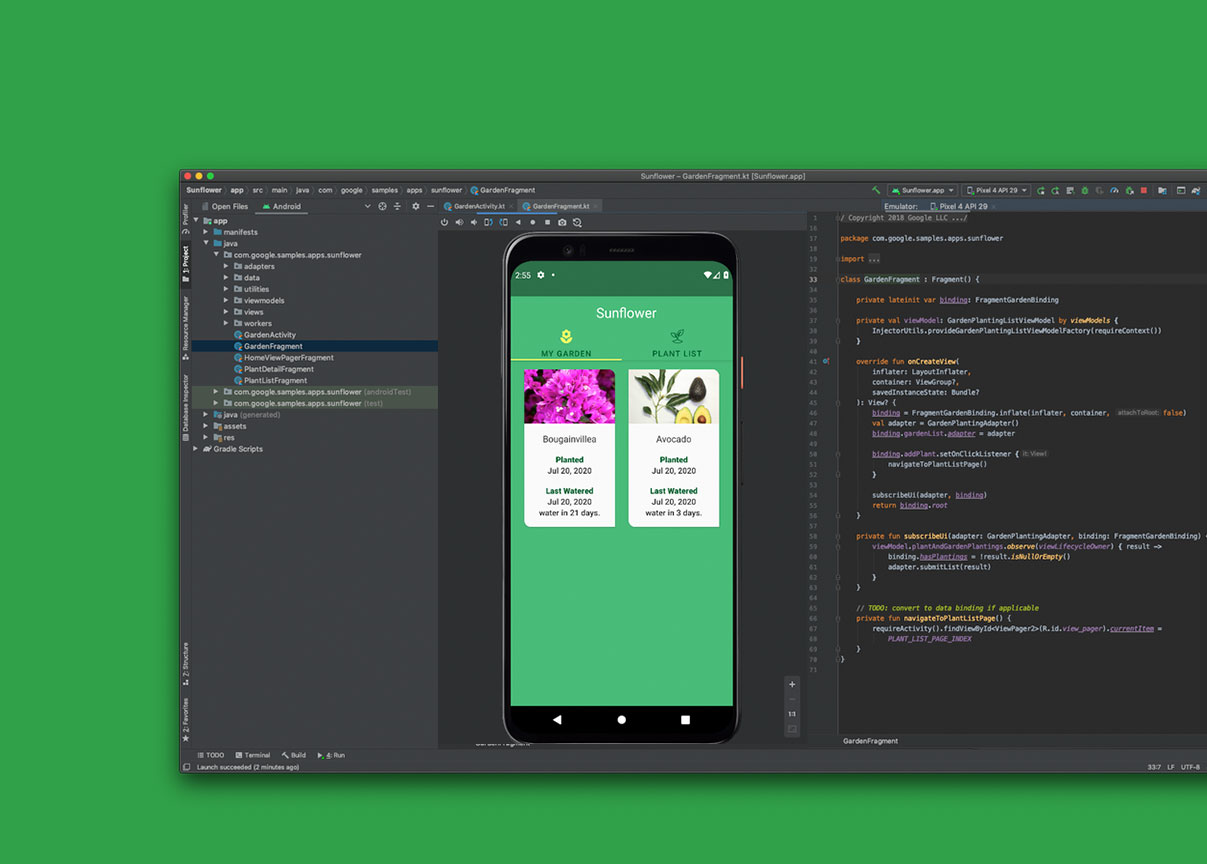Click the Collapse All icon in Project panel
1207x864 pixels.
pyautogui.click(x=397, y=206)
